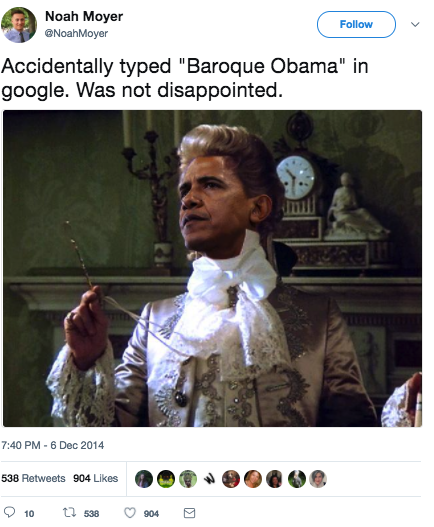This screenshot has height=527, width=434.
Task: View the 904 Likes list
Action: (95, 478)
